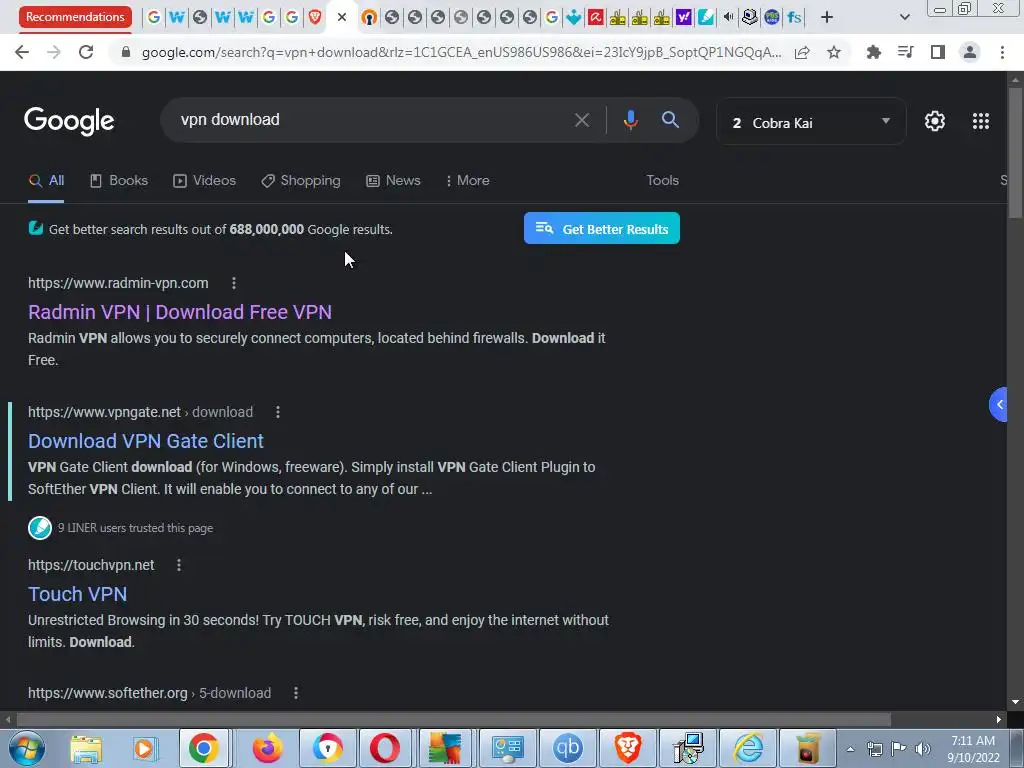1024x768 pixels.
Task: Launch Firefox from the taskbar
Action: tap(268, 748)
